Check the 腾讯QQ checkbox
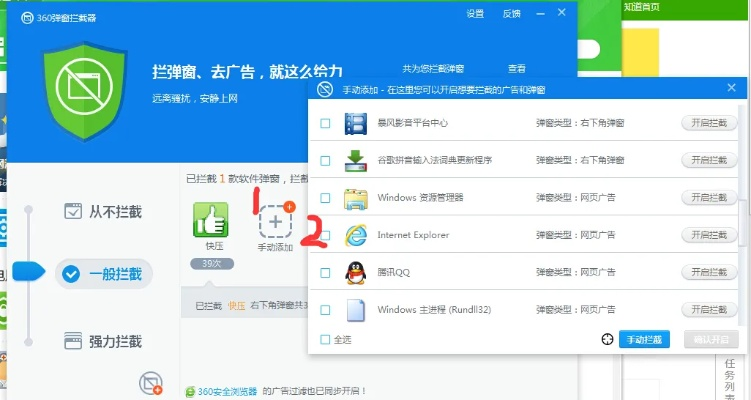The height and width of the screenshot is (400, 751). click(x=325, y=273)
